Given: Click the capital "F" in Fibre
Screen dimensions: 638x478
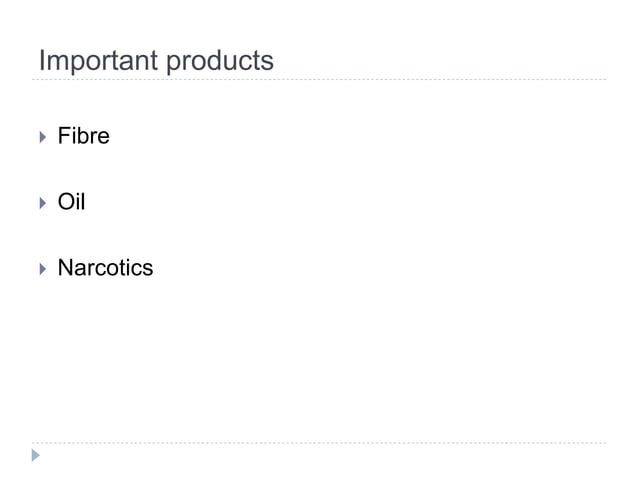Looking at the screenshot, I should point(64,136).
